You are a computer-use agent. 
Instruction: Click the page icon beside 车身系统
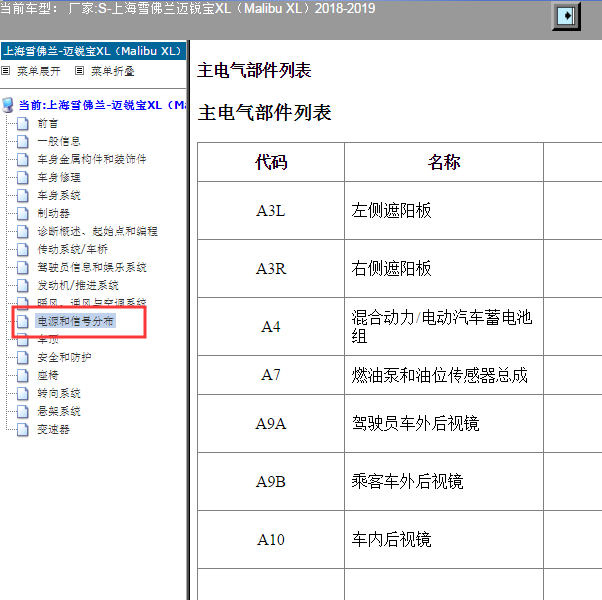(23, 195)
